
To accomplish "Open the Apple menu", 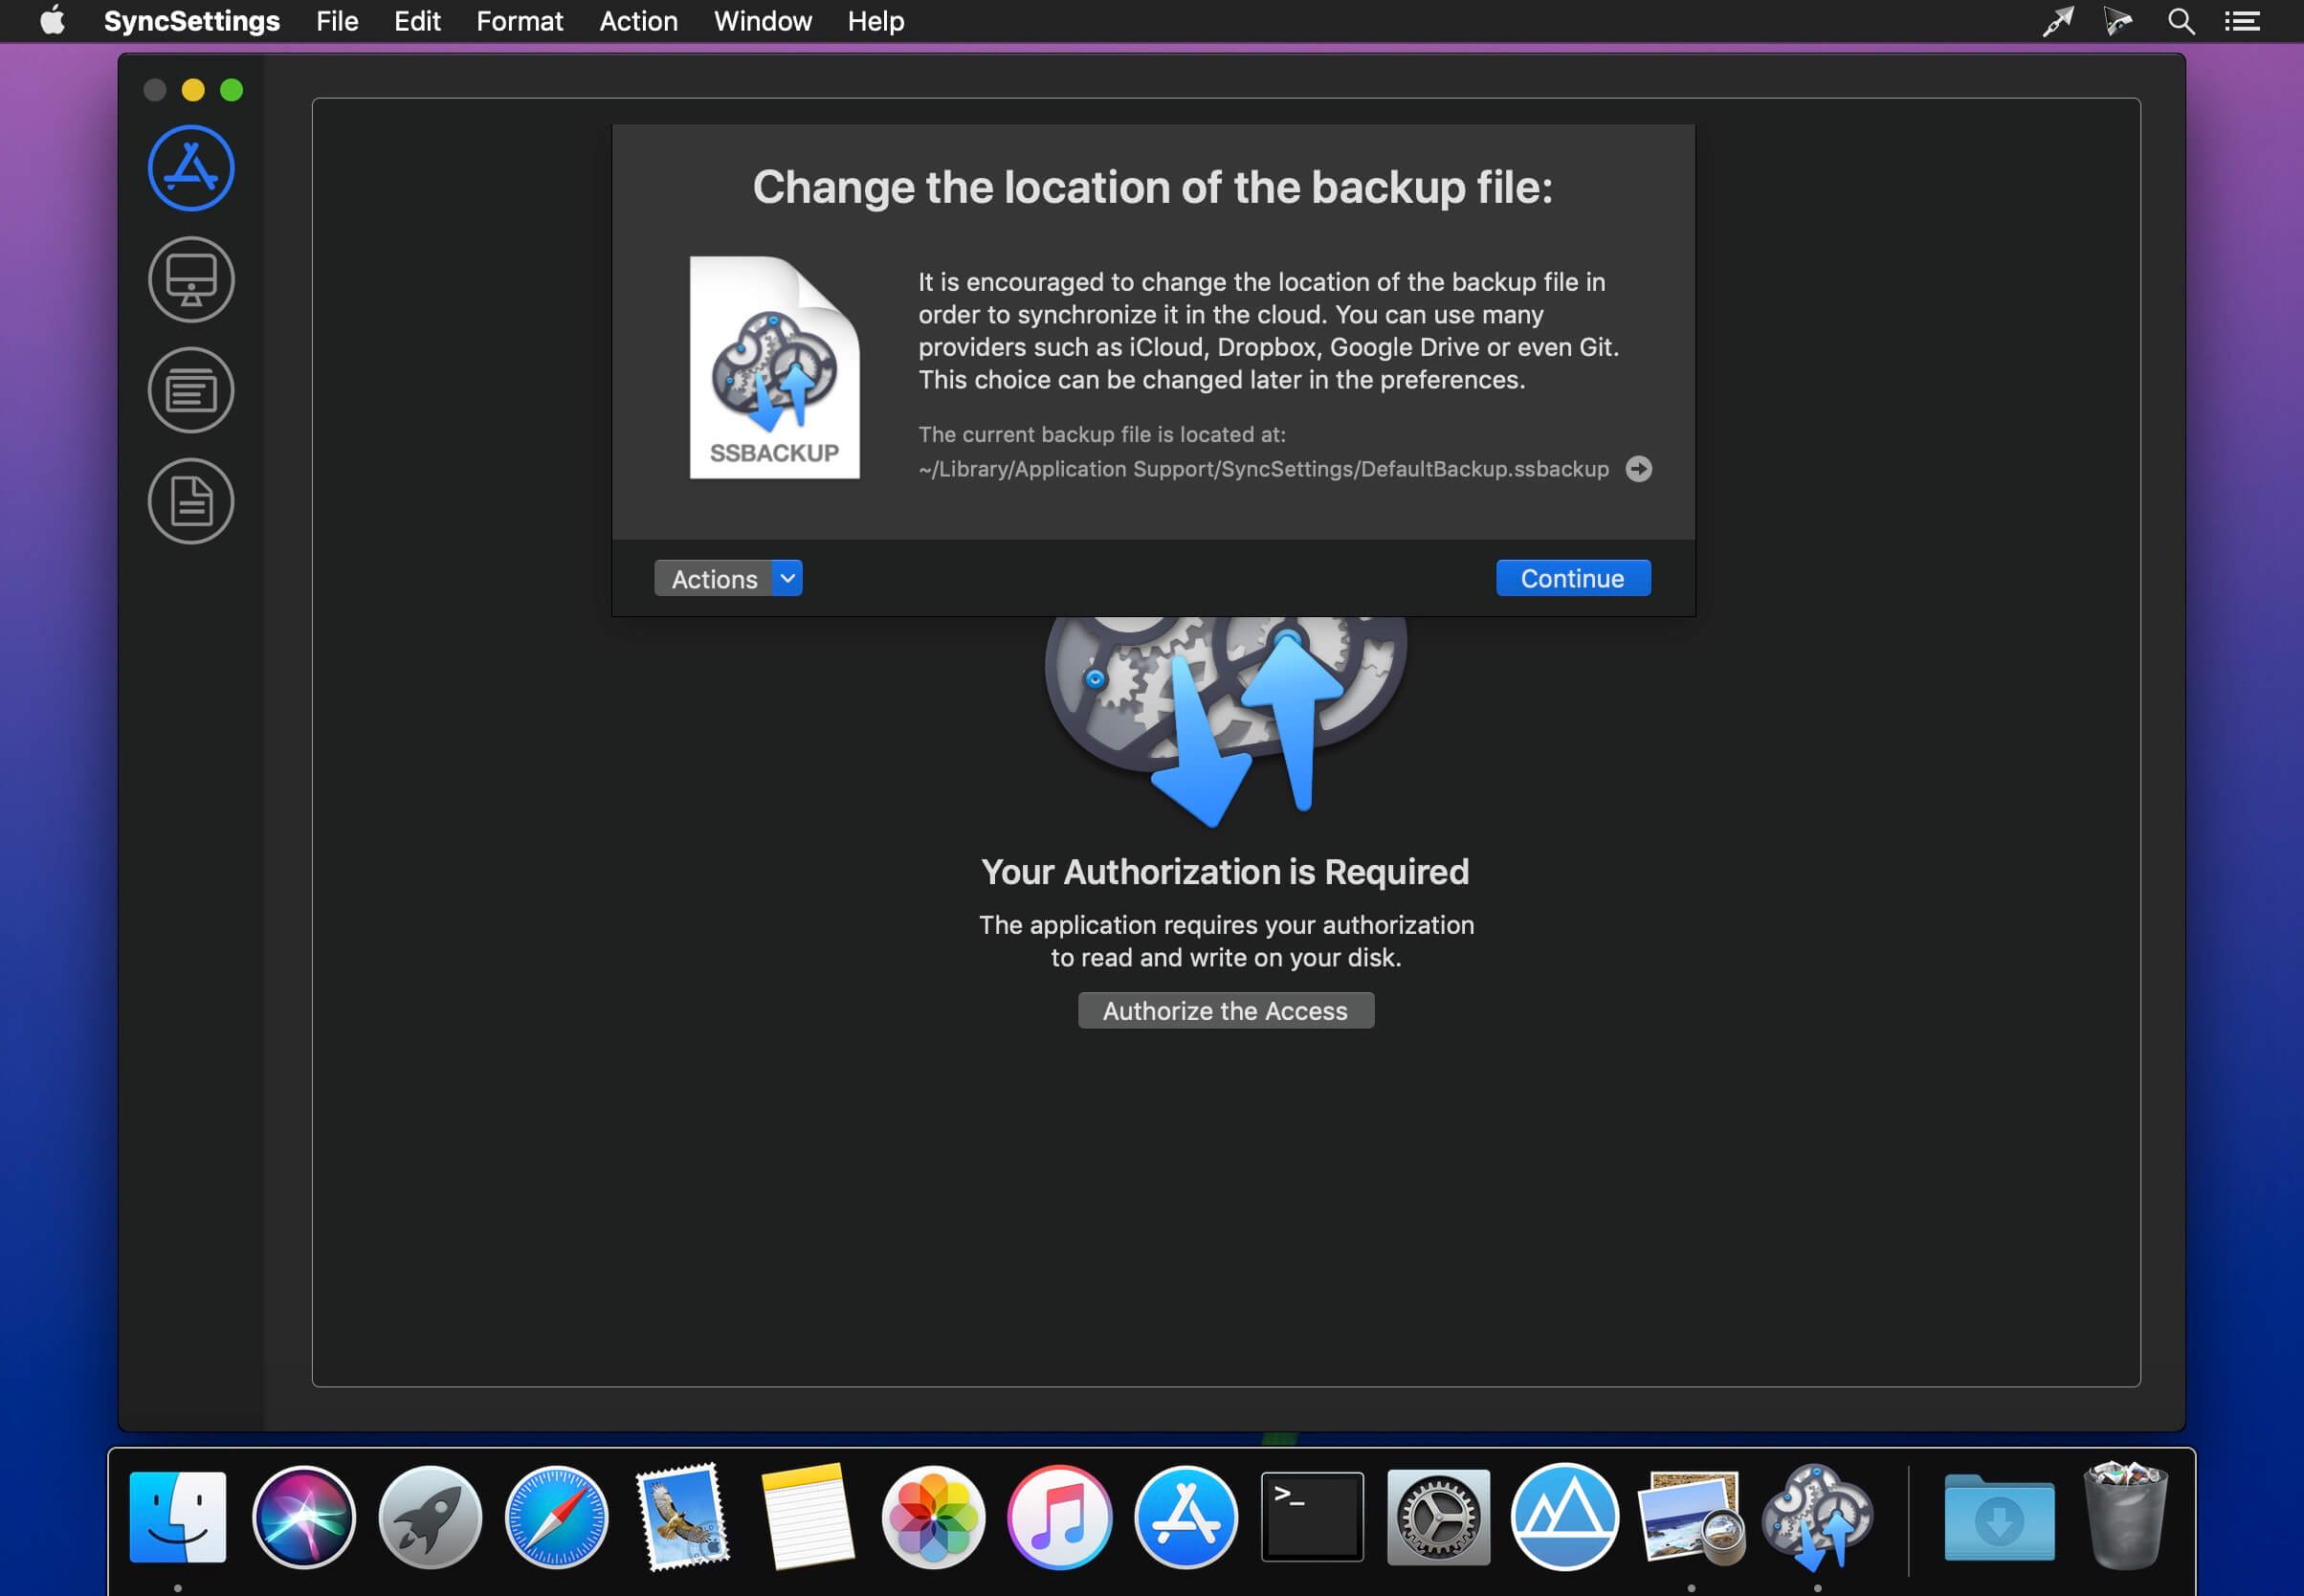I will click(x=52, y=20).
